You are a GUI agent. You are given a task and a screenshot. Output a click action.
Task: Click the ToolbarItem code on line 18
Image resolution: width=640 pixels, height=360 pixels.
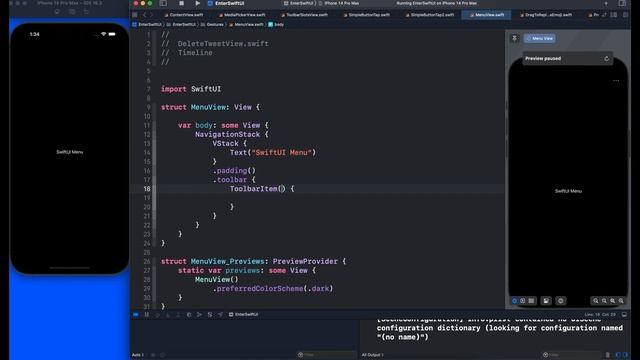pyautogui.click(x=262, y=189)
